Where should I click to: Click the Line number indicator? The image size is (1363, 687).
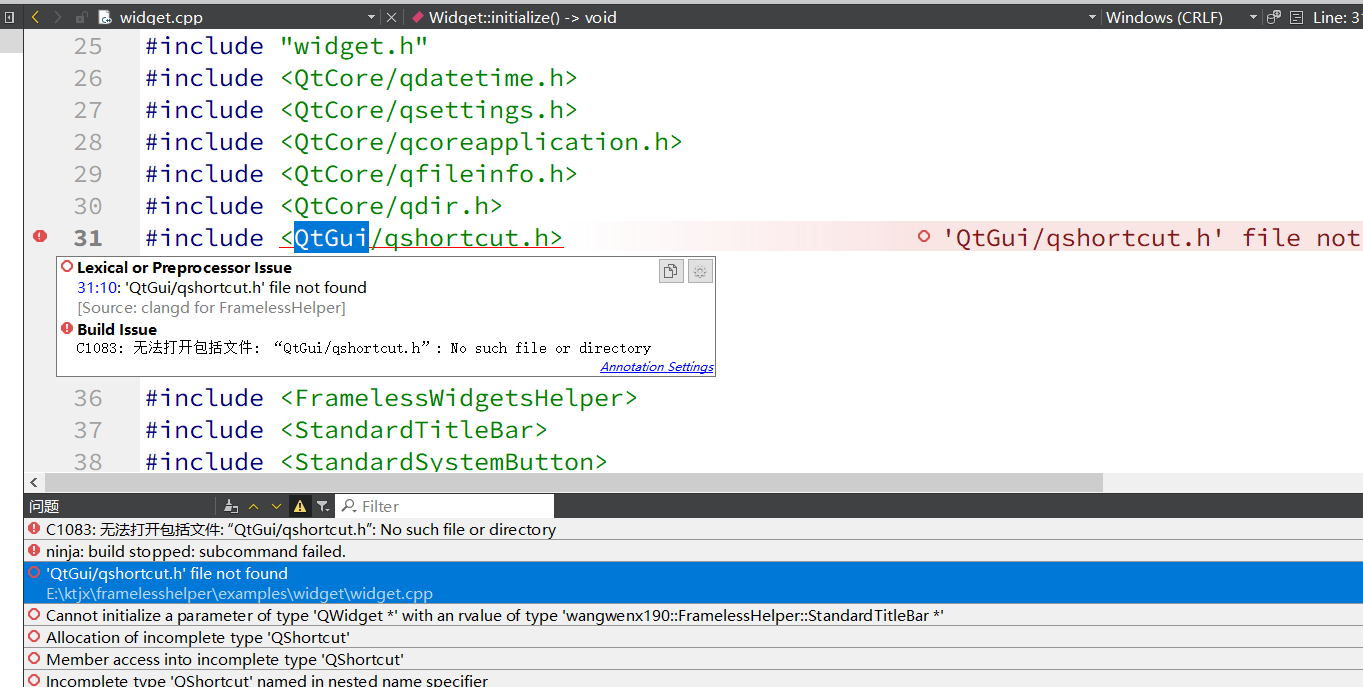coord(1337,17)
